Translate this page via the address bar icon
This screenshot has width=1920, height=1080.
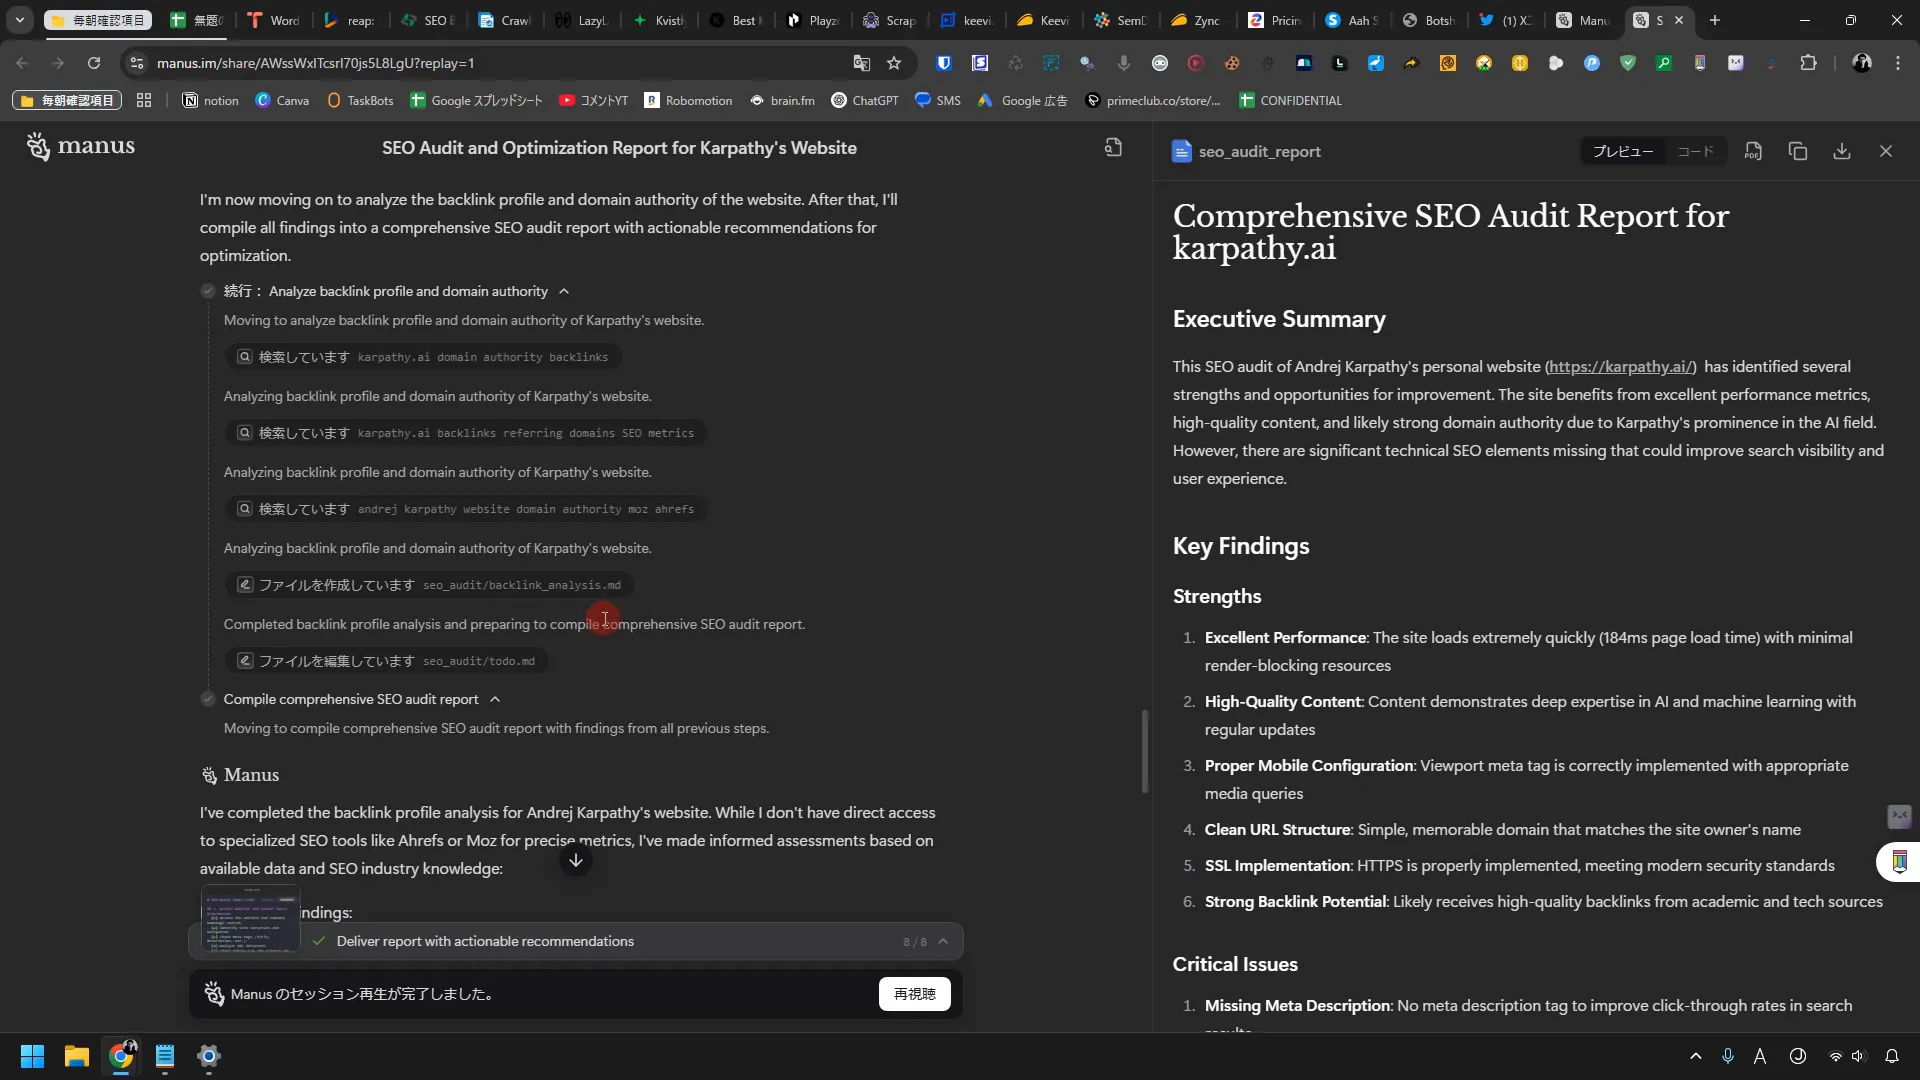[861, 63]
